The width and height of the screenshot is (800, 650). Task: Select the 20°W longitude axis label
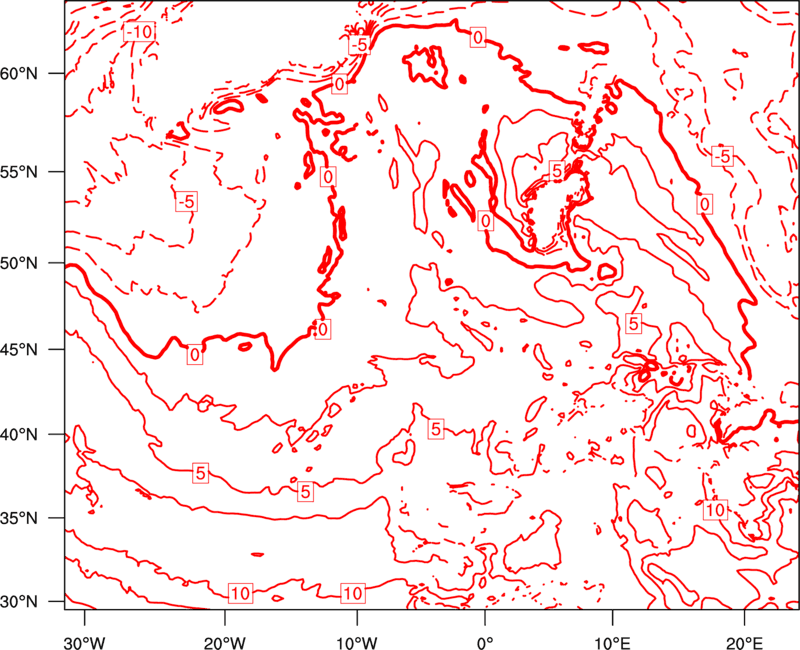(x=224, y=642)
